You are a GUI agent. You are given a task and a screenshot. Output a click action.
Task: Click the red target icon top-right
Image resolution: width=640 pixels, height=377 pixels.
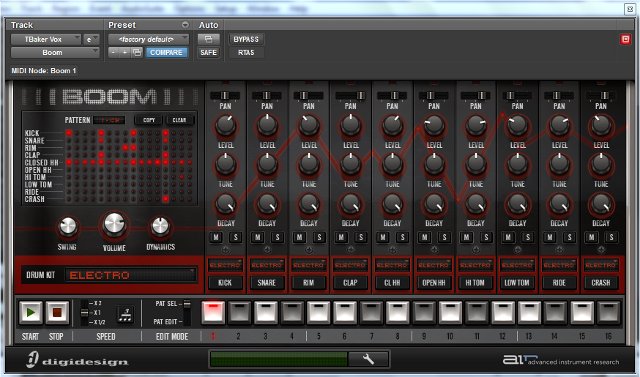tap(625, 39)
